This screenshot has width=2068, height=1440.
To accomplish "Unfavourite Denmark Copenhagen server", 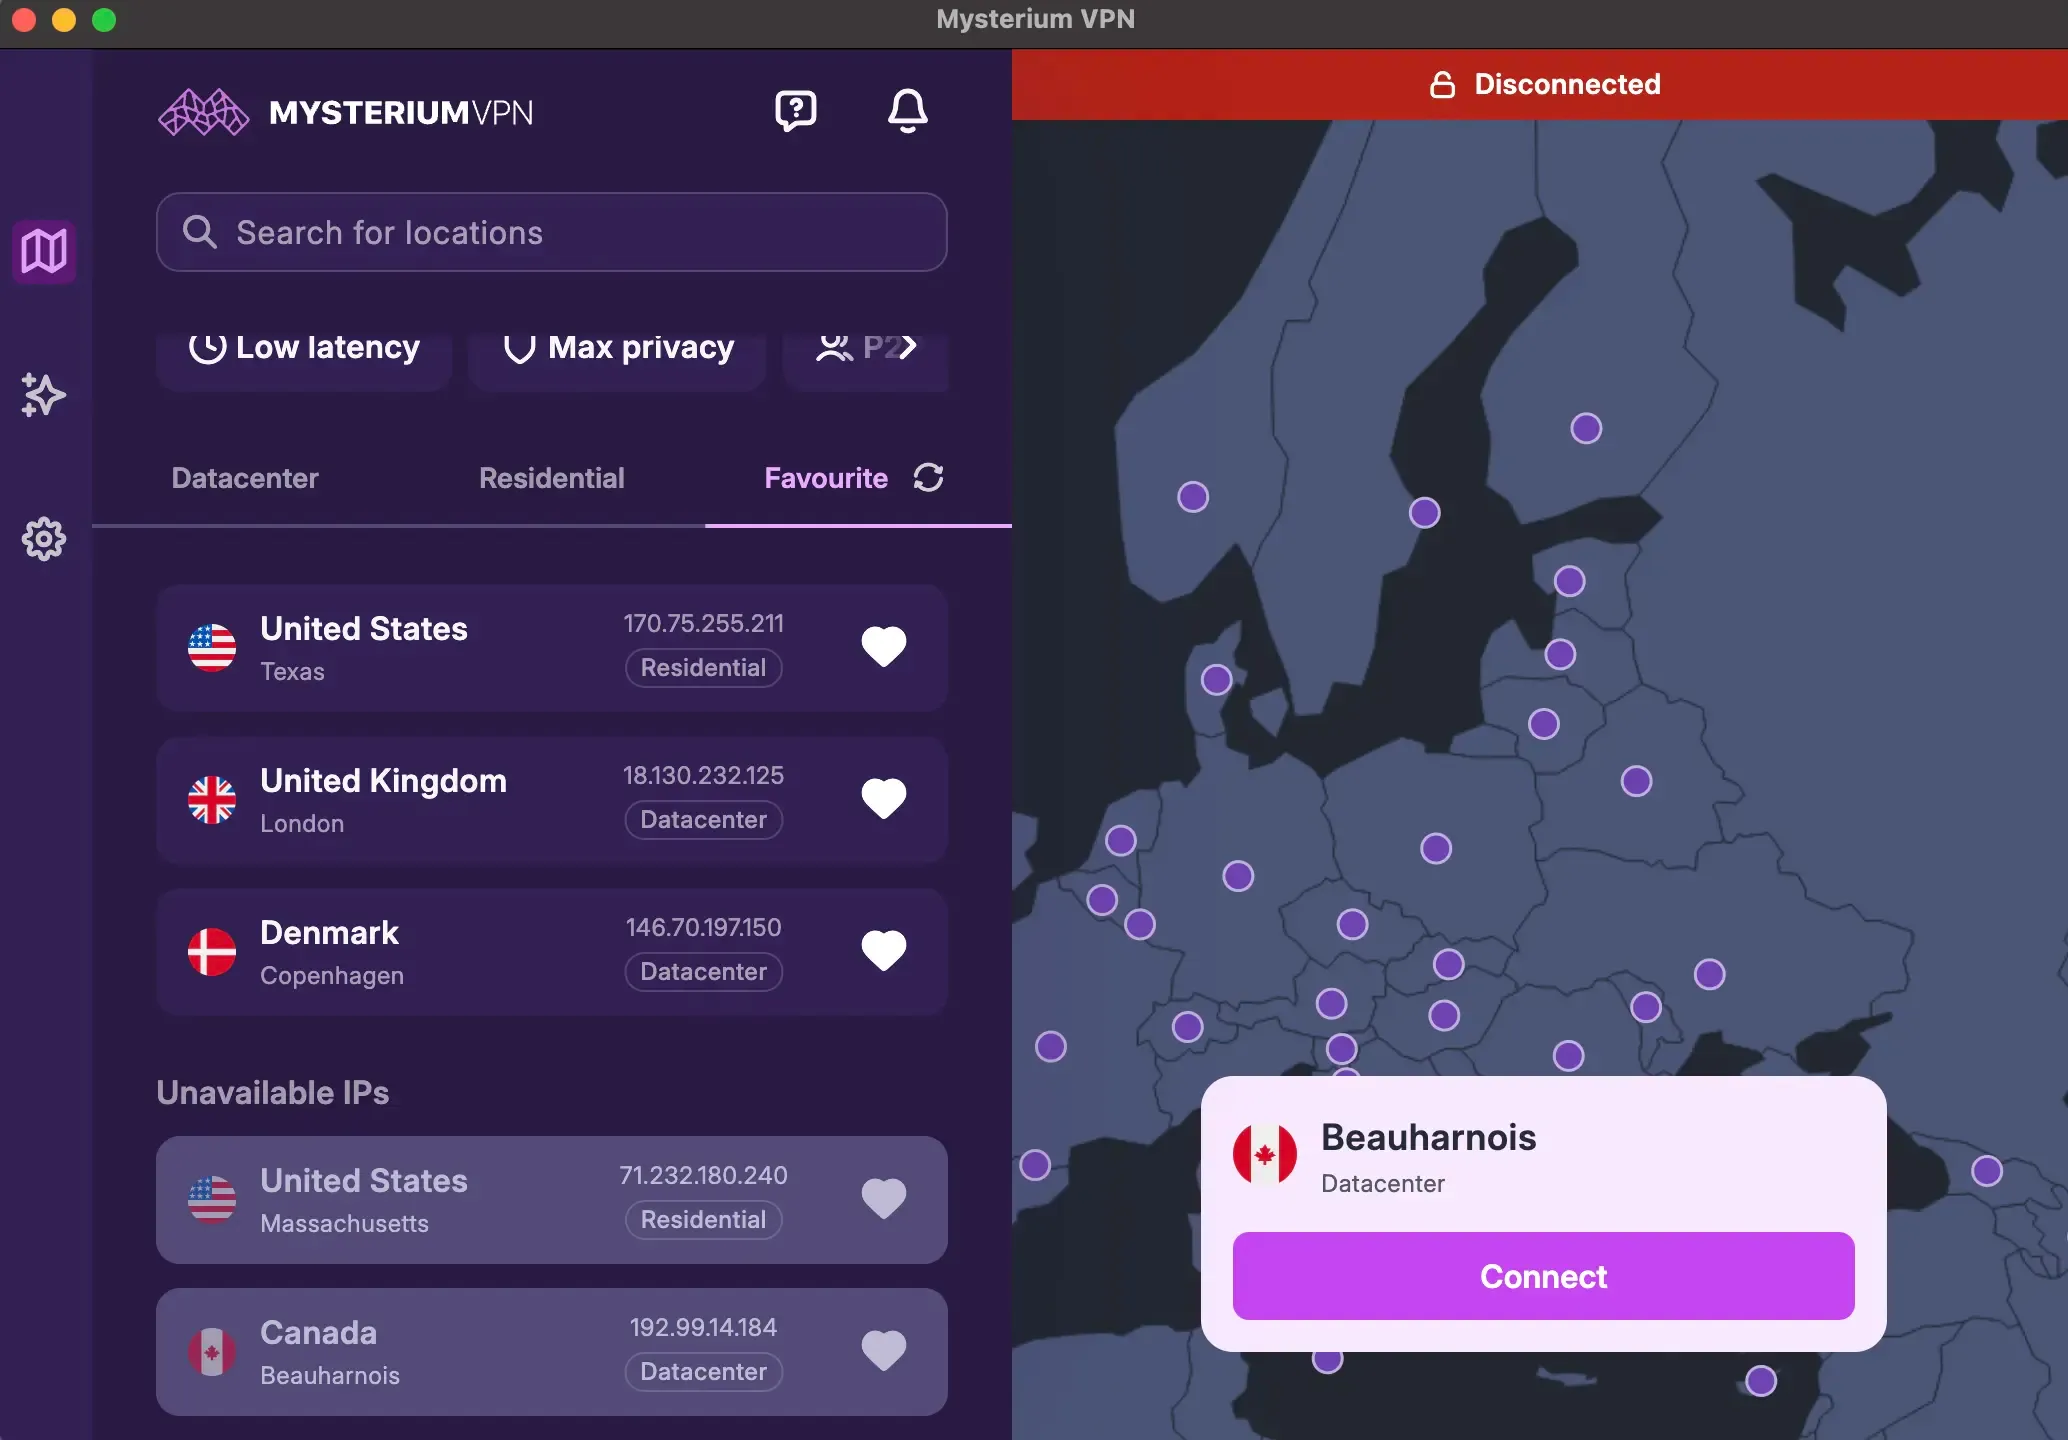I will (884, 951).
